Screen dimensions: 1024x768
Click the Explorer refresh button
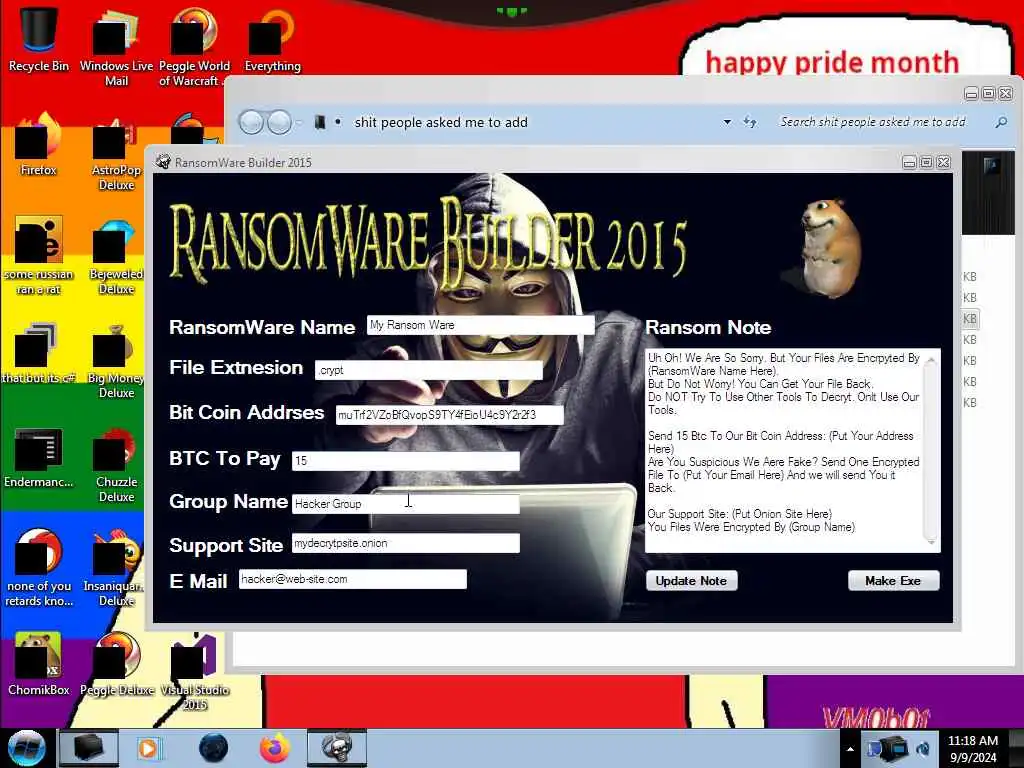[x=750, y=122]
